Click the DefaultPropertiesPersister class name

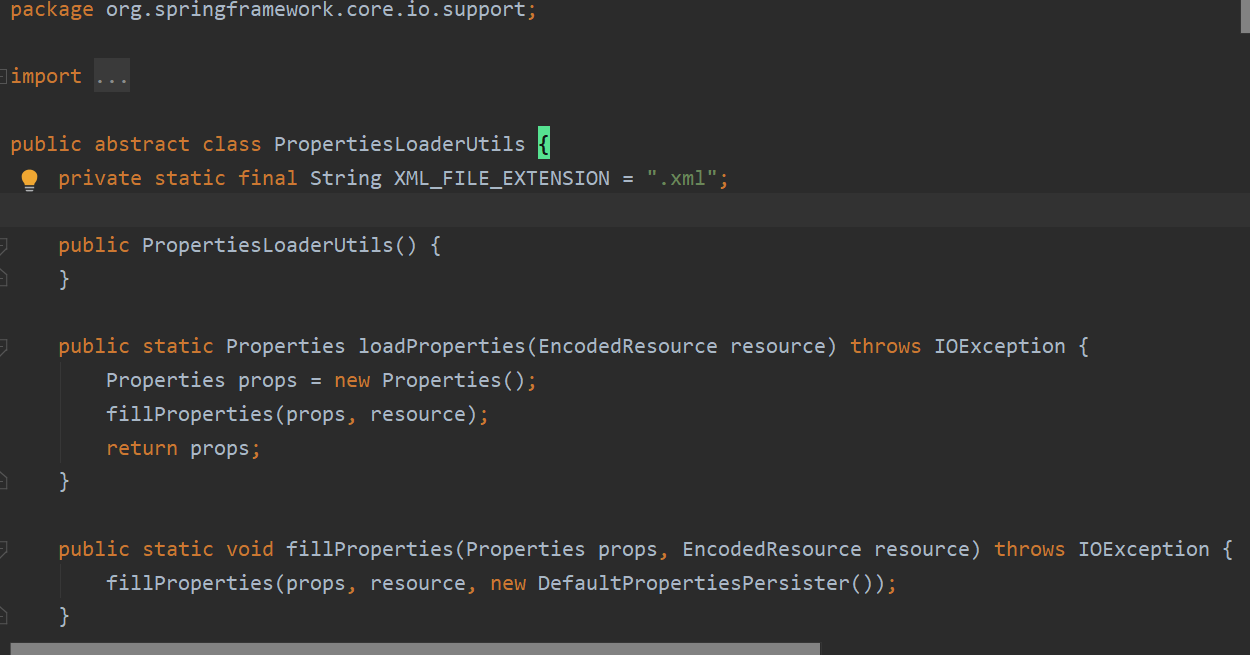coord(694,583)
